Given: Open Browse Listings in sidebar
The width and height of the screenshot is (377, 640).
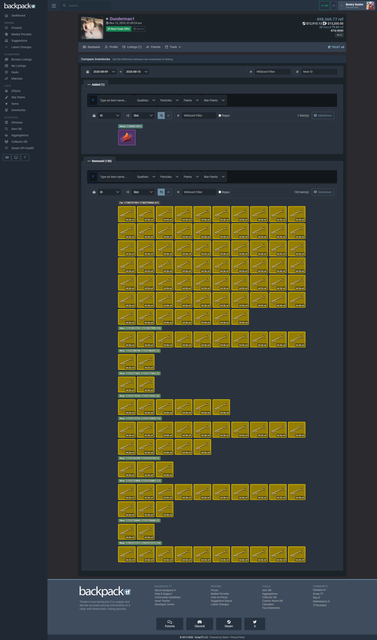Looking at the screenshot, I should pos(21,60).
